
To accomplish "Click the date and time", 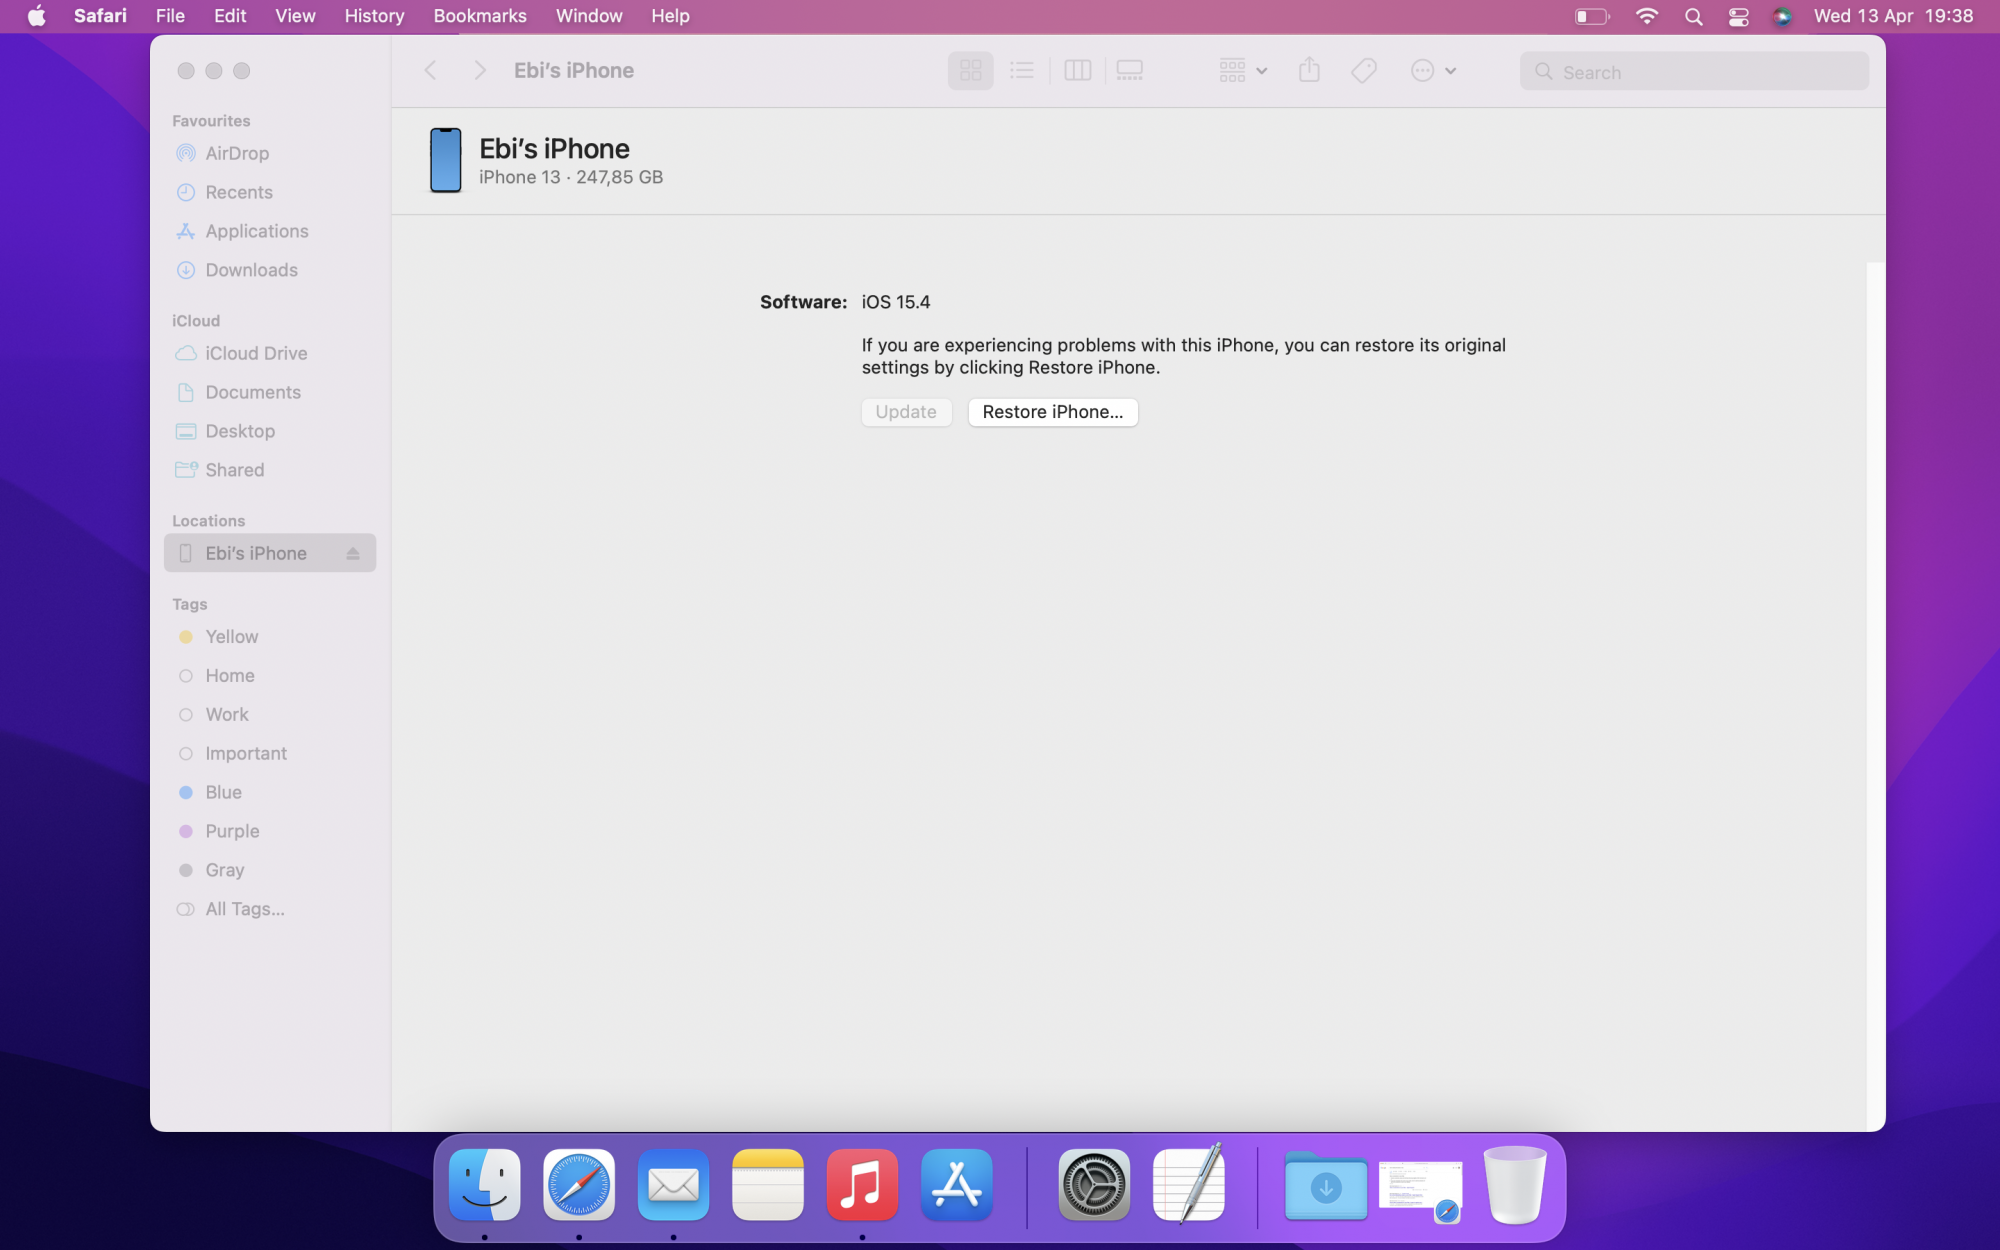I will click(x=1893, y=16).
